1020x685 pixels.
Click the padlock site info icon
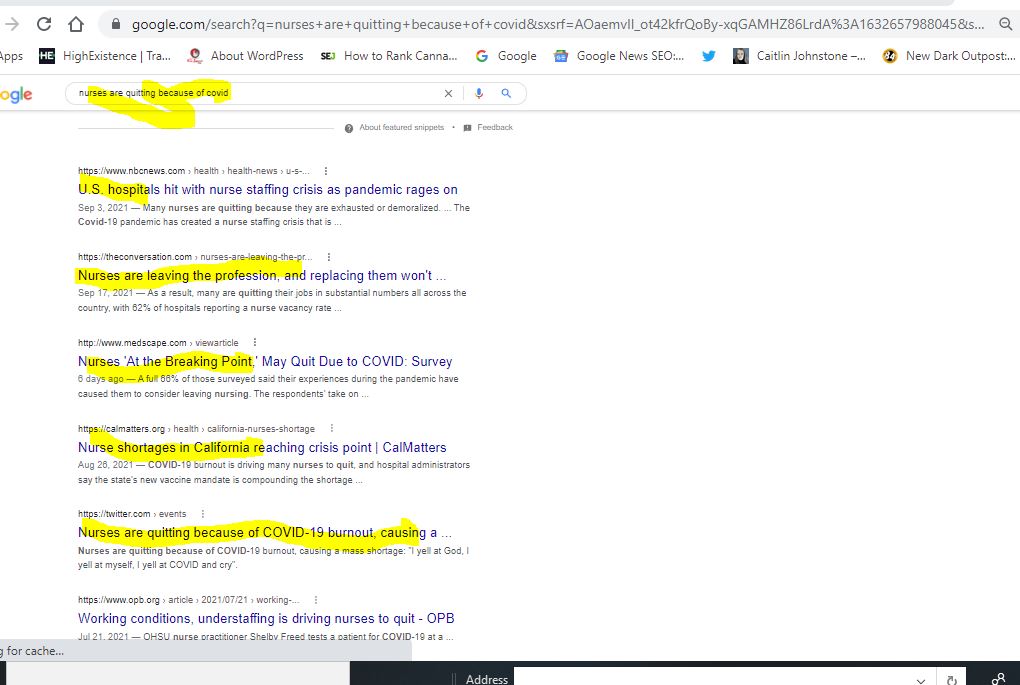click(116, 24)
